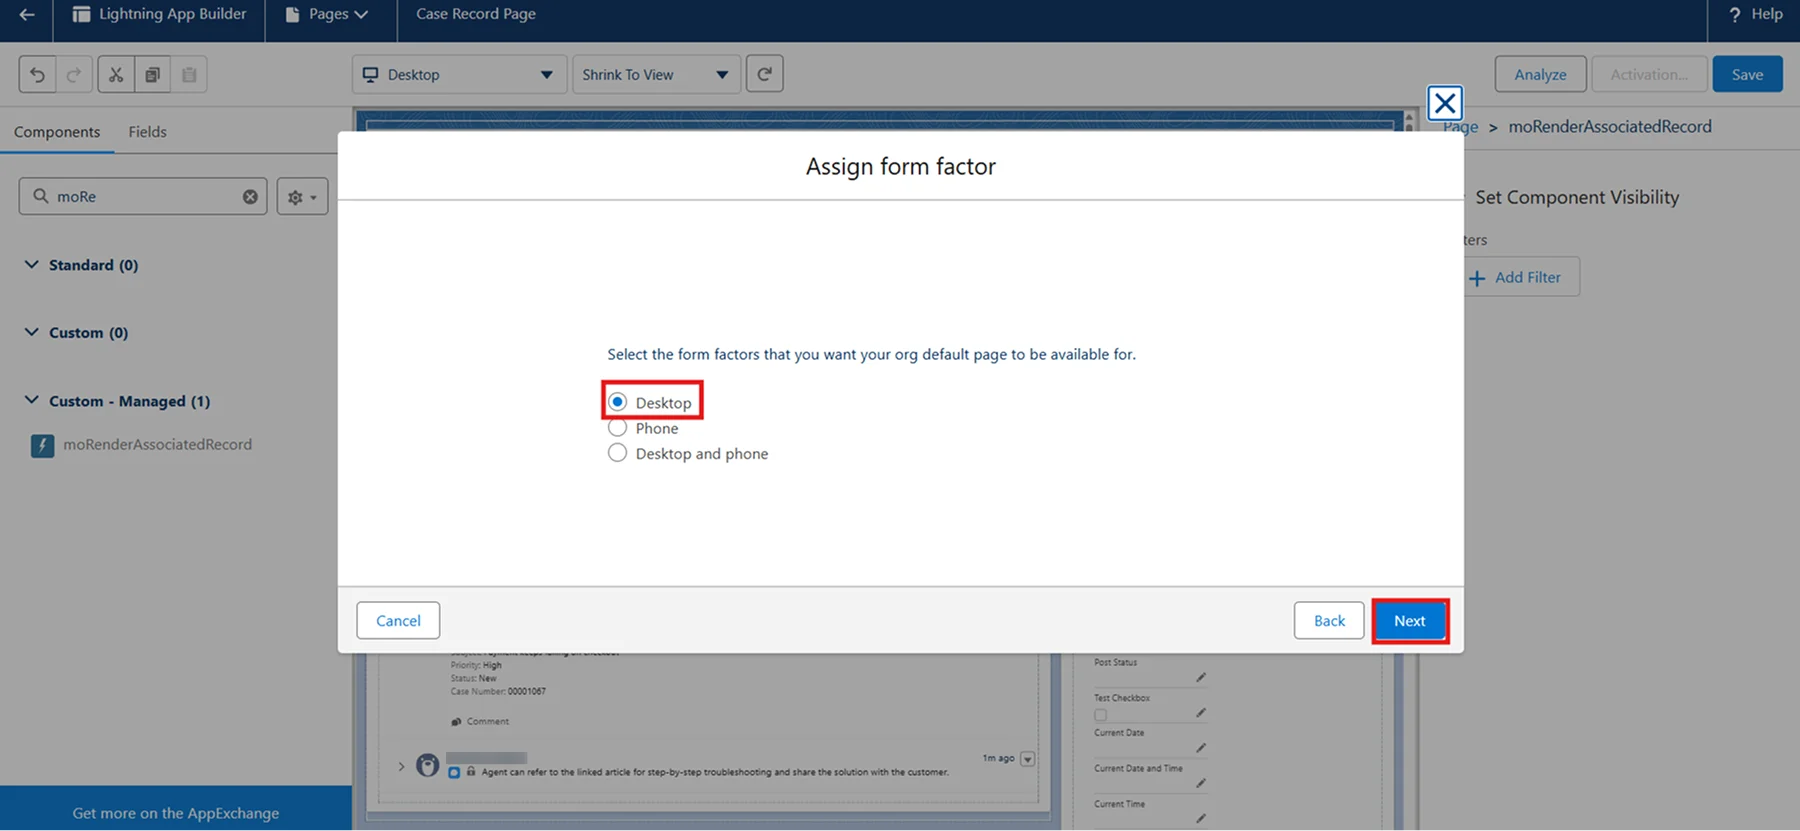Toggle the Test Checkbox field checkbox

1100,715
